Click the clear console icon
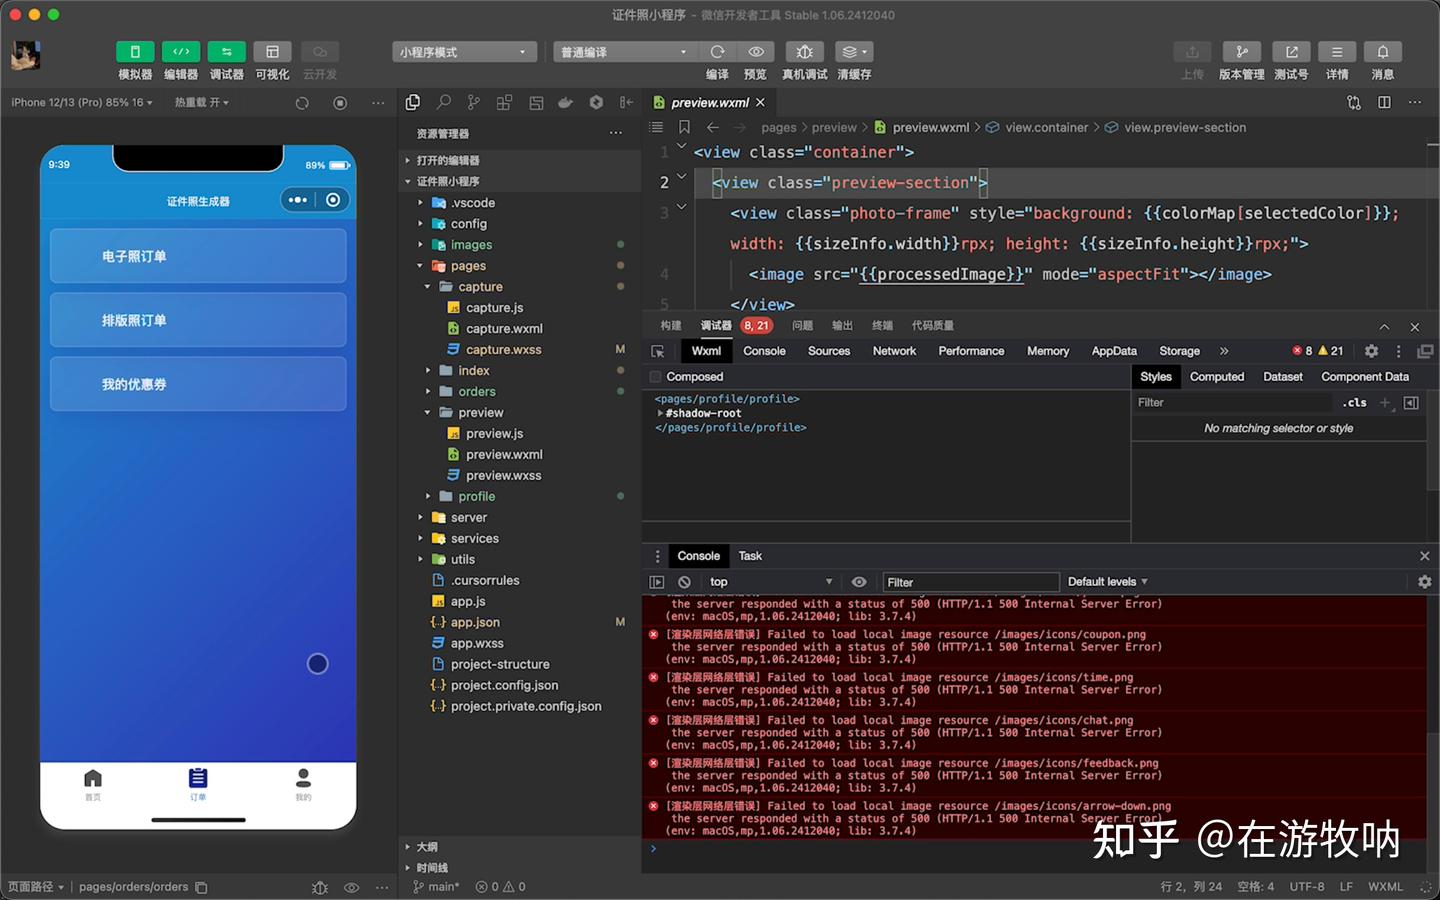This screenshot has width=1440, height=900. (684, 582)
